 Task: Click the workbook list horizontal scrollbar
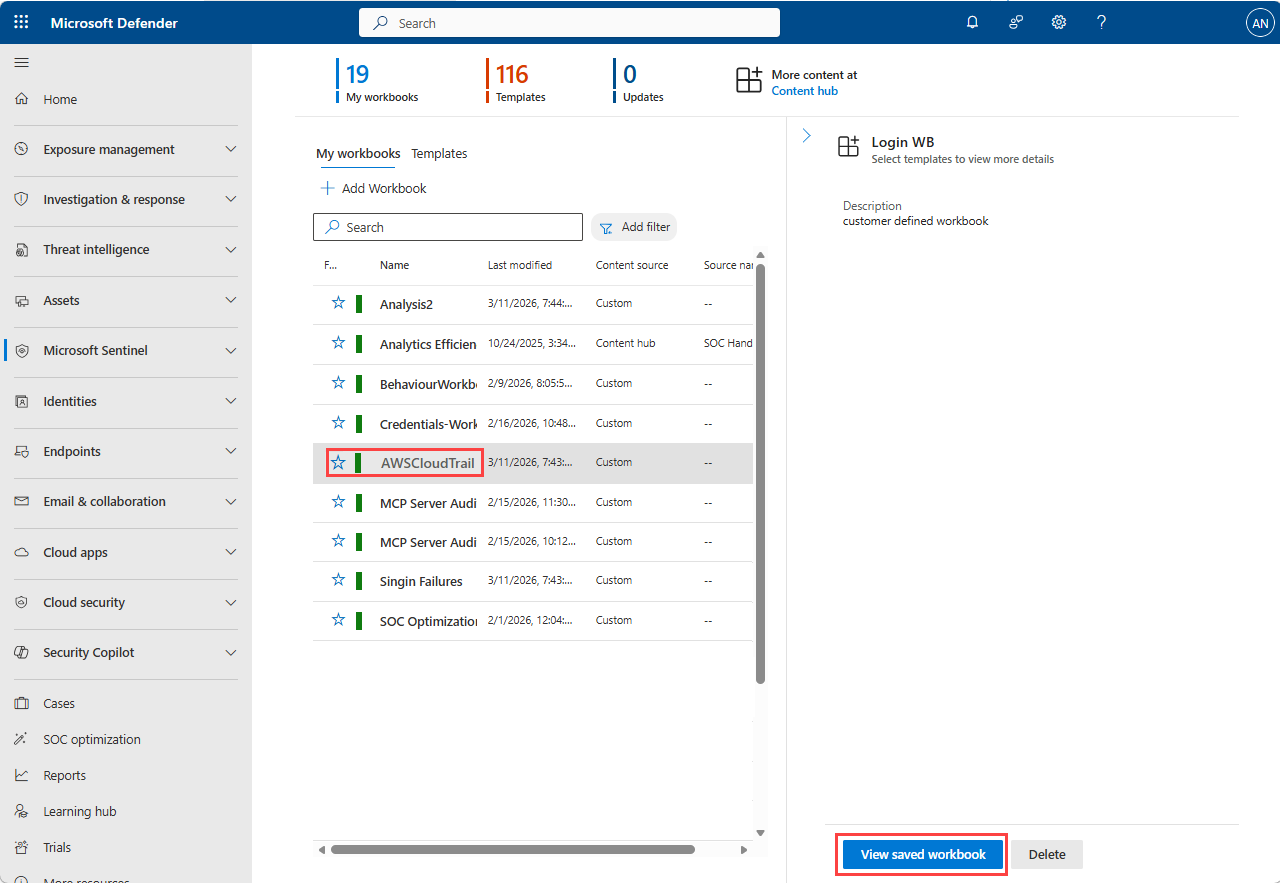point(513,850)
